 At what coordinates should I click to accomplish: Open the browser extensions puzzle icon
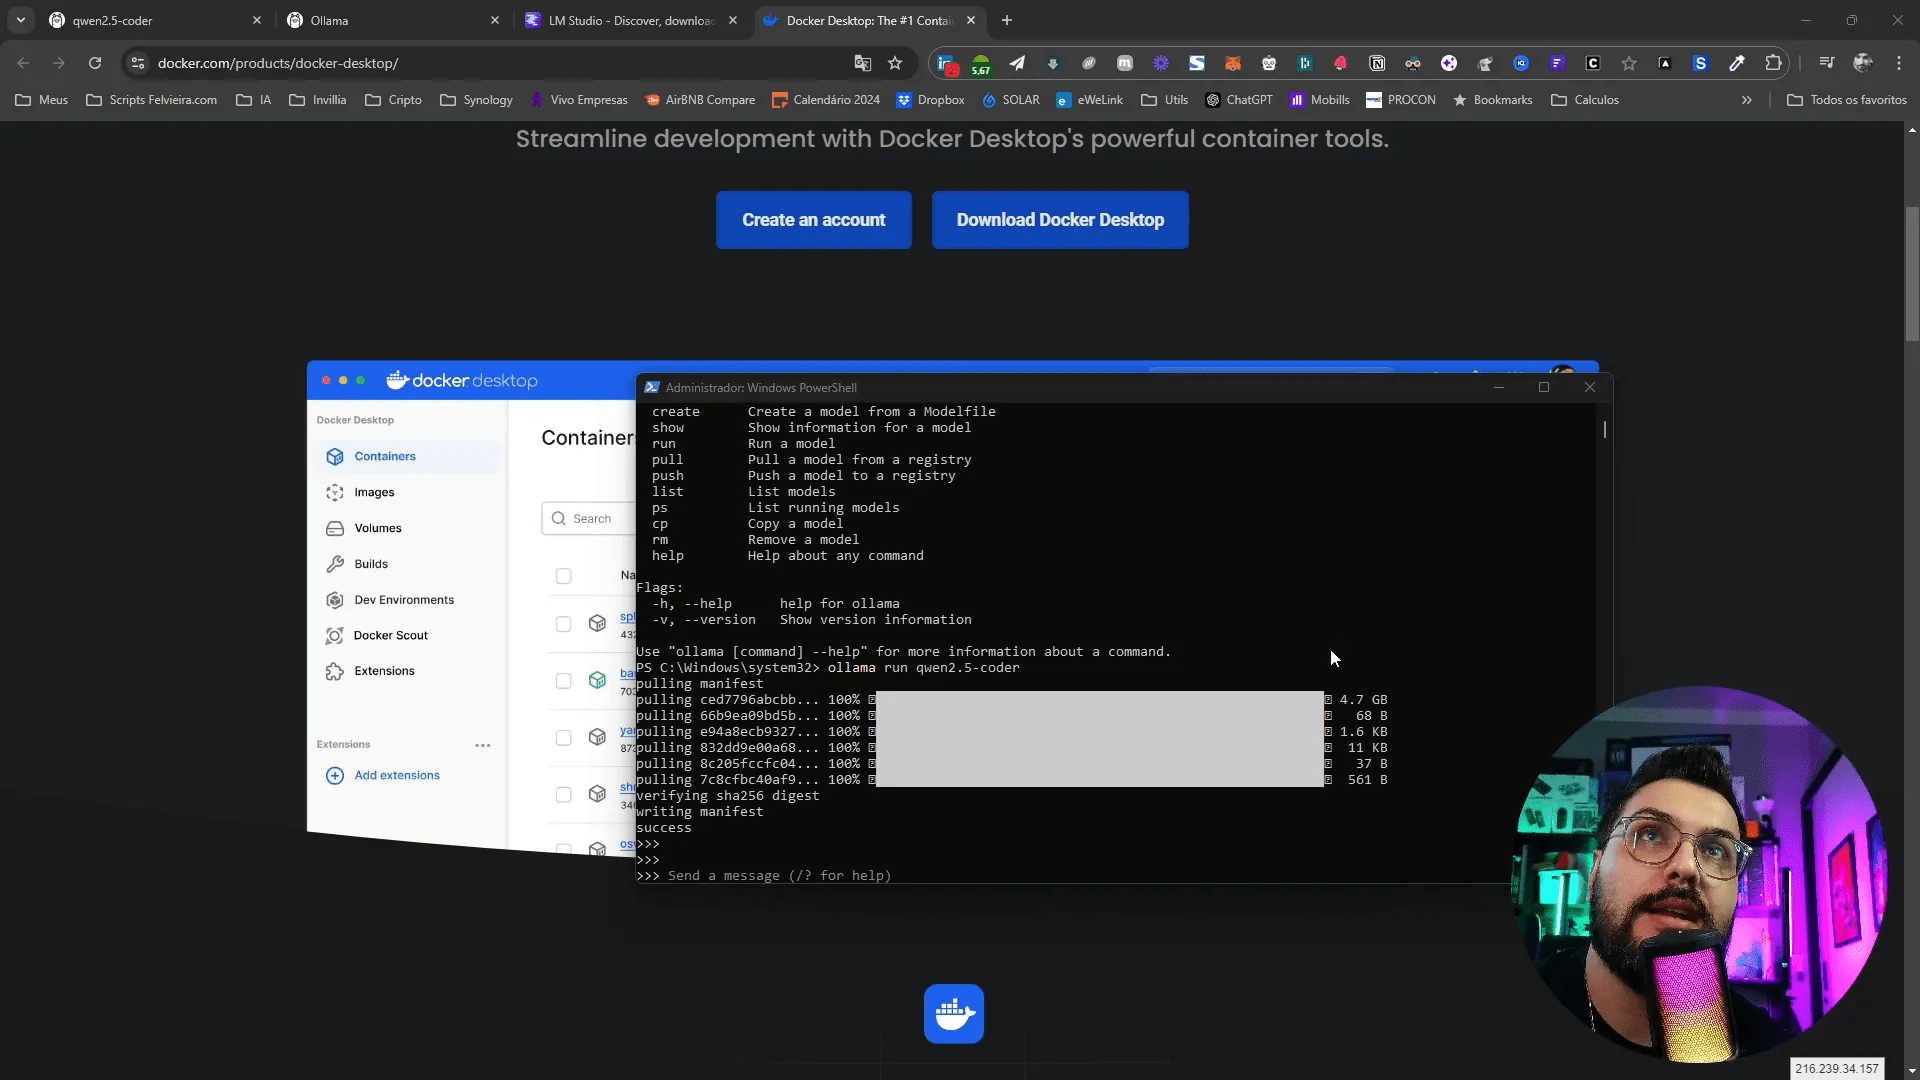(1773, 63)
